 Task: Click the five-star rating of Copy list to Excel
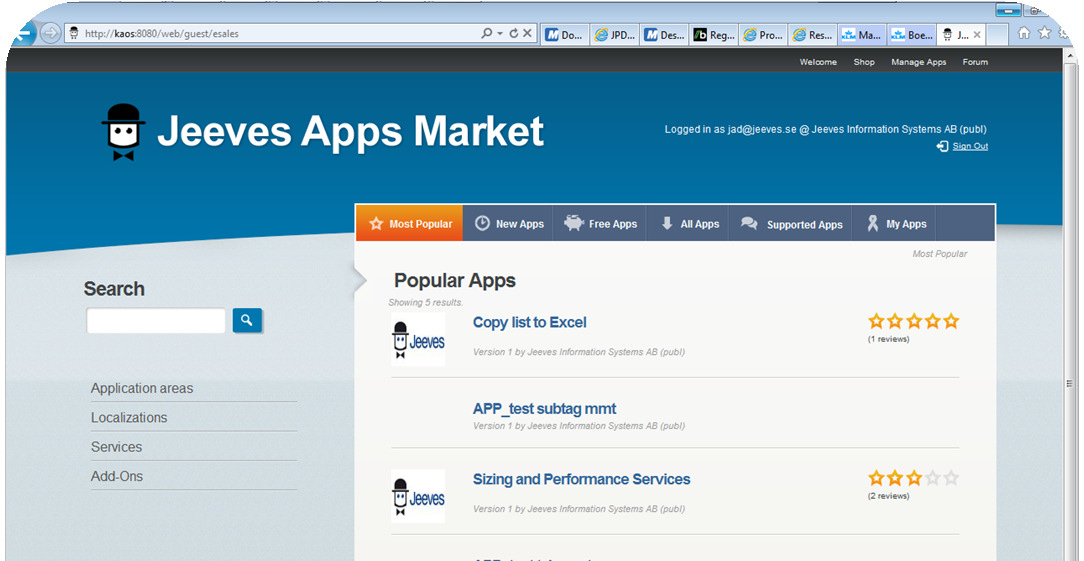[x=914, y=321]
